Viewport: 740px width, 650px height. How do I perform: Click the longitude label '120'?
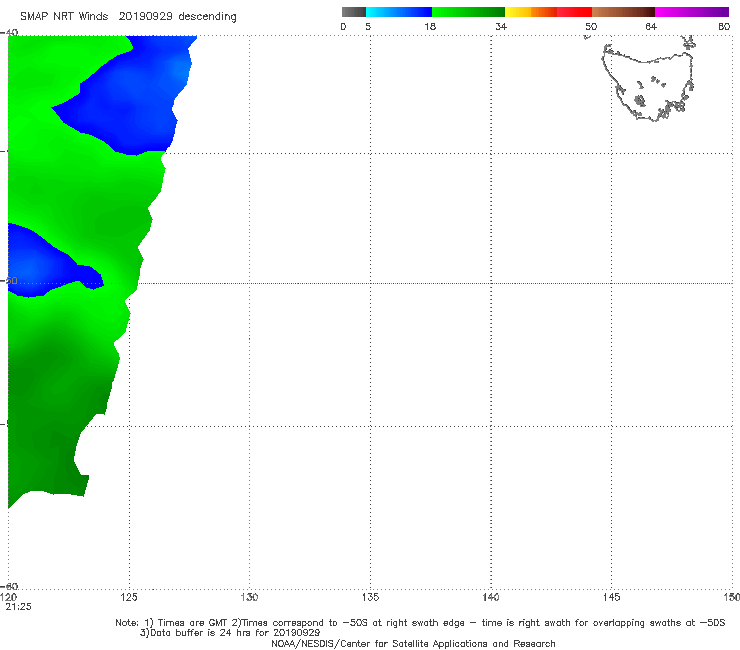click(x=8, y=598)
